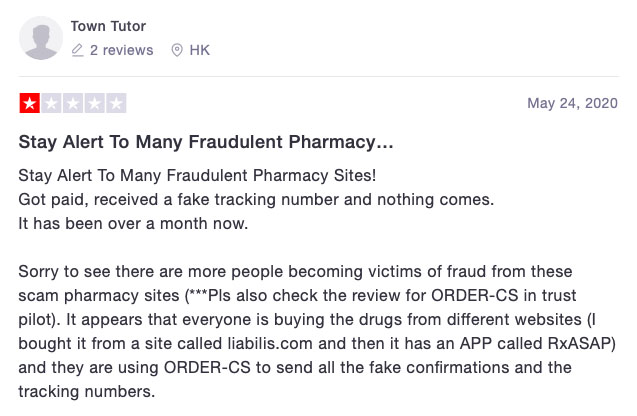The image size is (637, 416).
Task: Click the location pin icon
Action: pos(177,50)
